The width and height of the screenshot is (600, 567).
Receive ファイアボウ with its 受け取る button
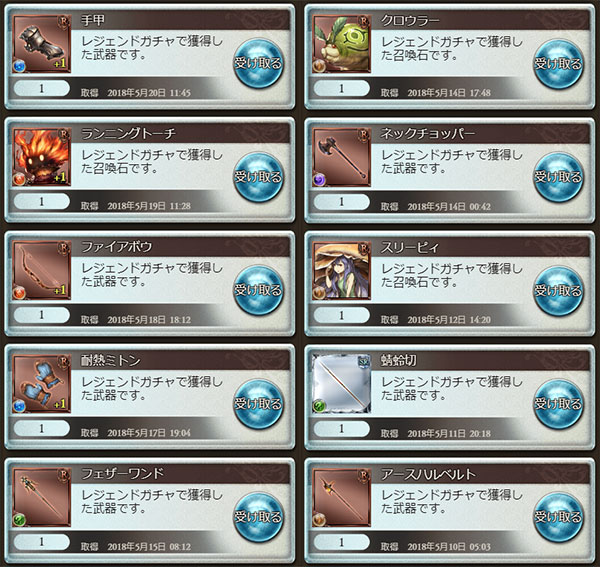click(x=258, y=290)
